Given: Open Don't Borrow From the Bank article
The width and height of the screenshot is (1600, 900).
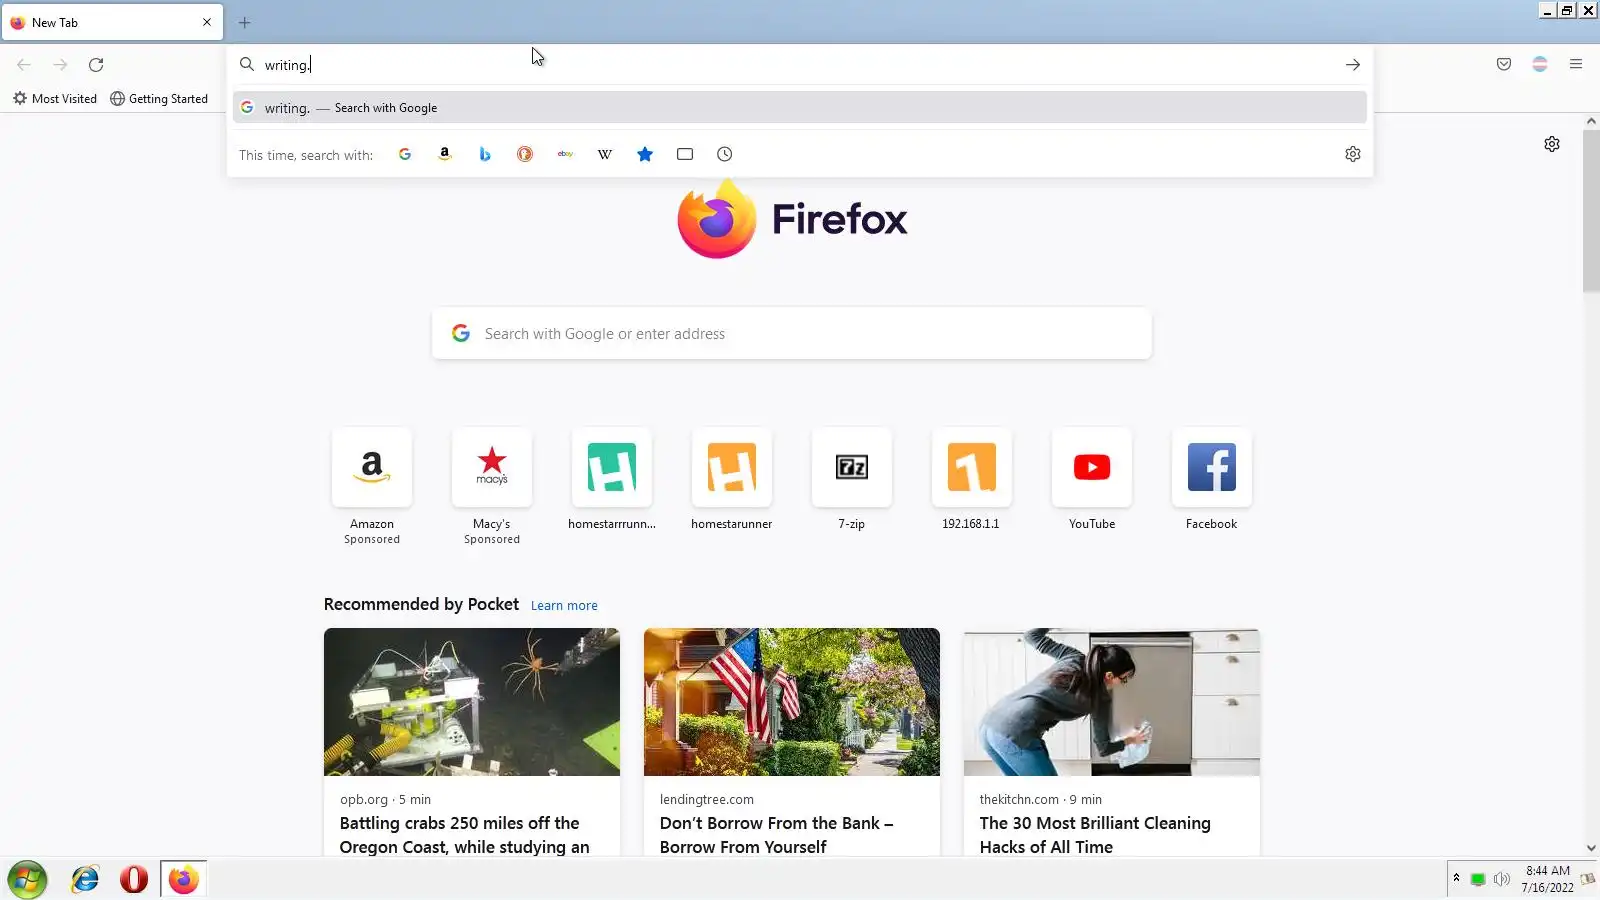Looking at the screenshot, I should [776, 835].
